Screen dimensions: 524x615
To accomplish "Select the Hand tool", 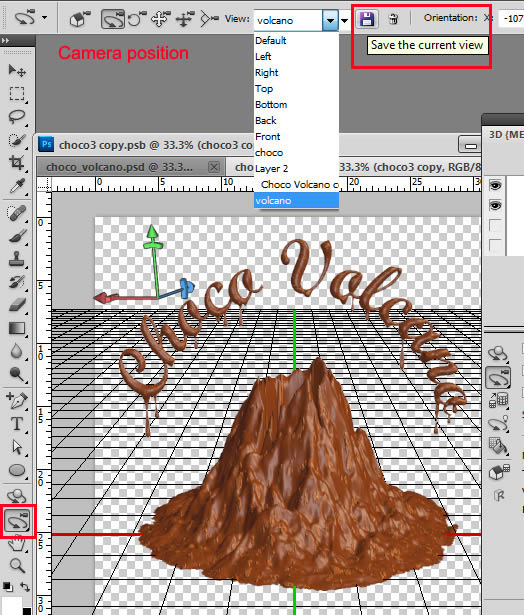I will click(x=17, y=544).
